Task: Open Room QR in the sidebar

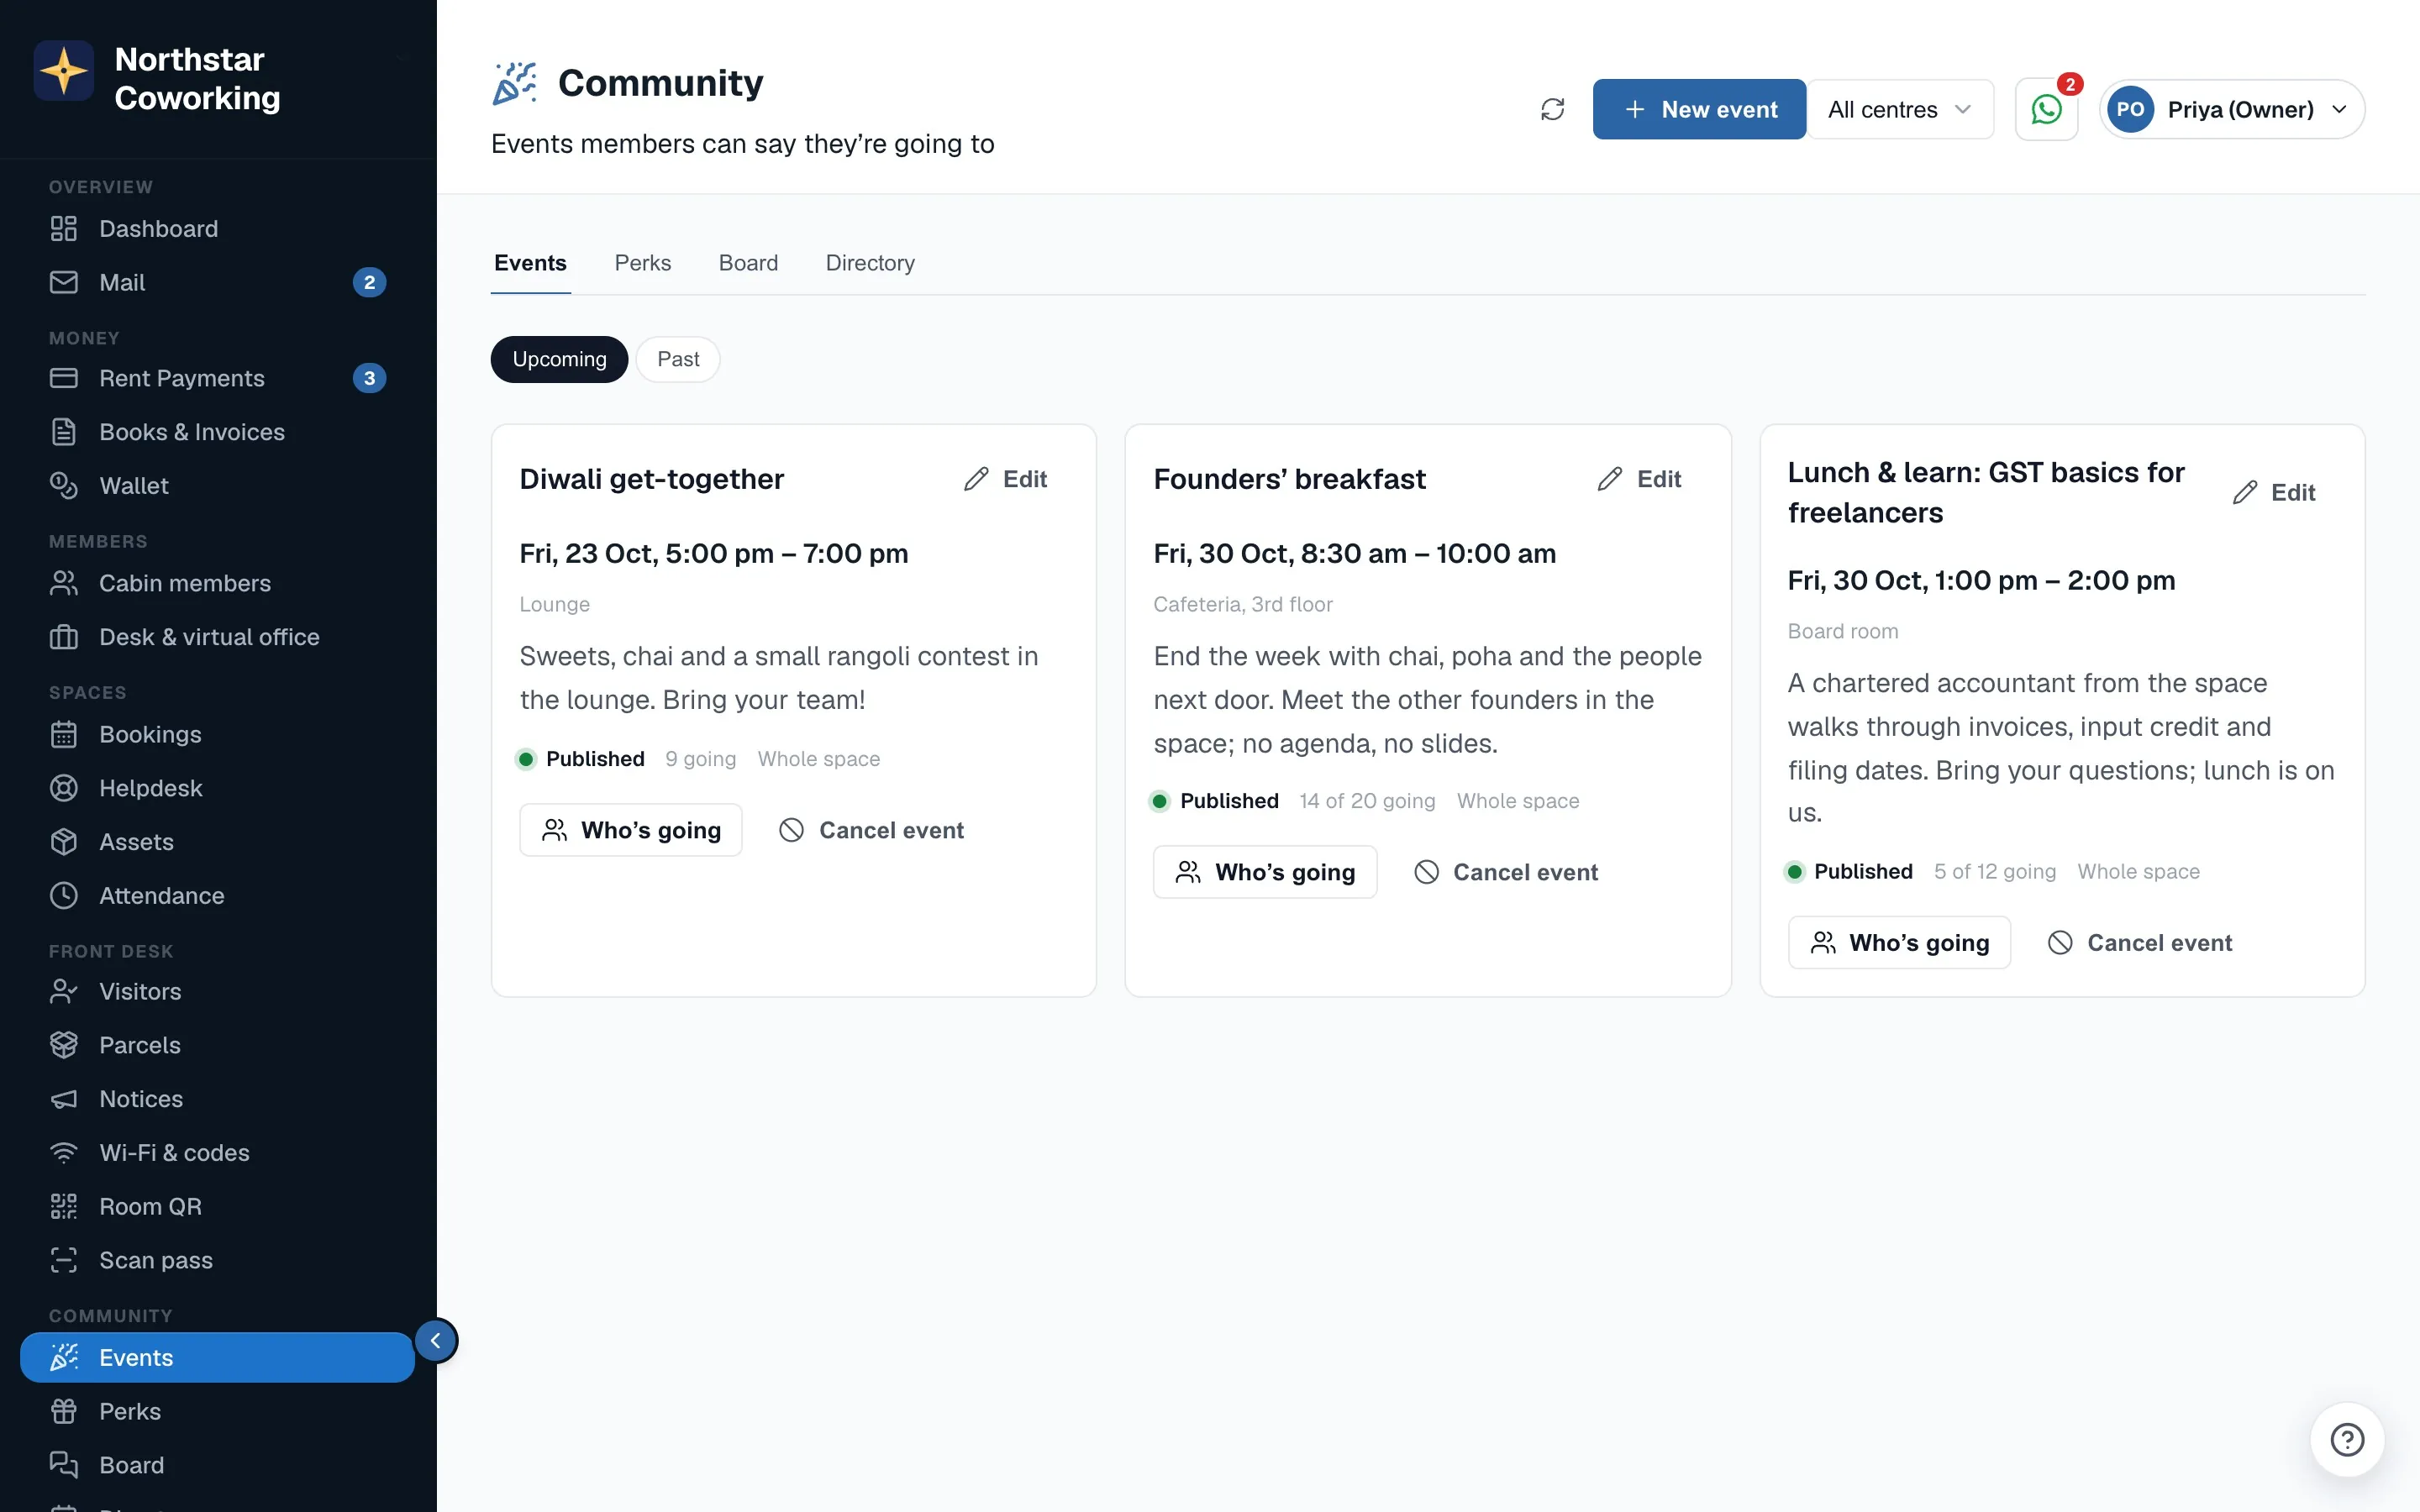Action: click(218, 1207)
